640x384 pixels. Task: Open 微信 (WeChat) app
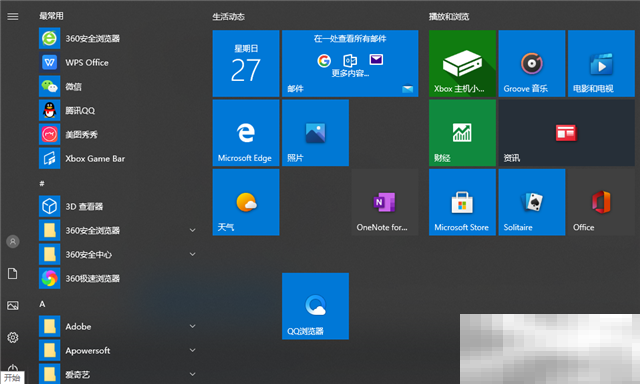(118, 87)
